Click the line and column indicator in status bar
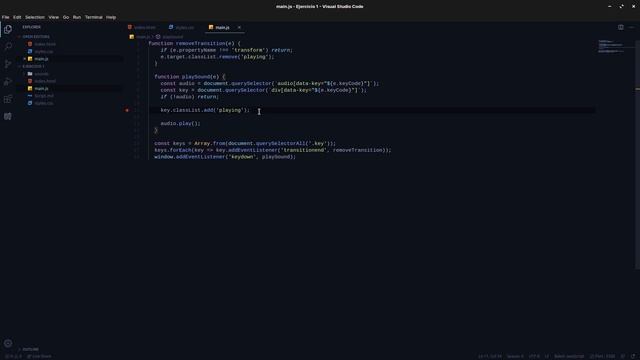The height and width of the screenshot is (360, 640). [490, 356]
